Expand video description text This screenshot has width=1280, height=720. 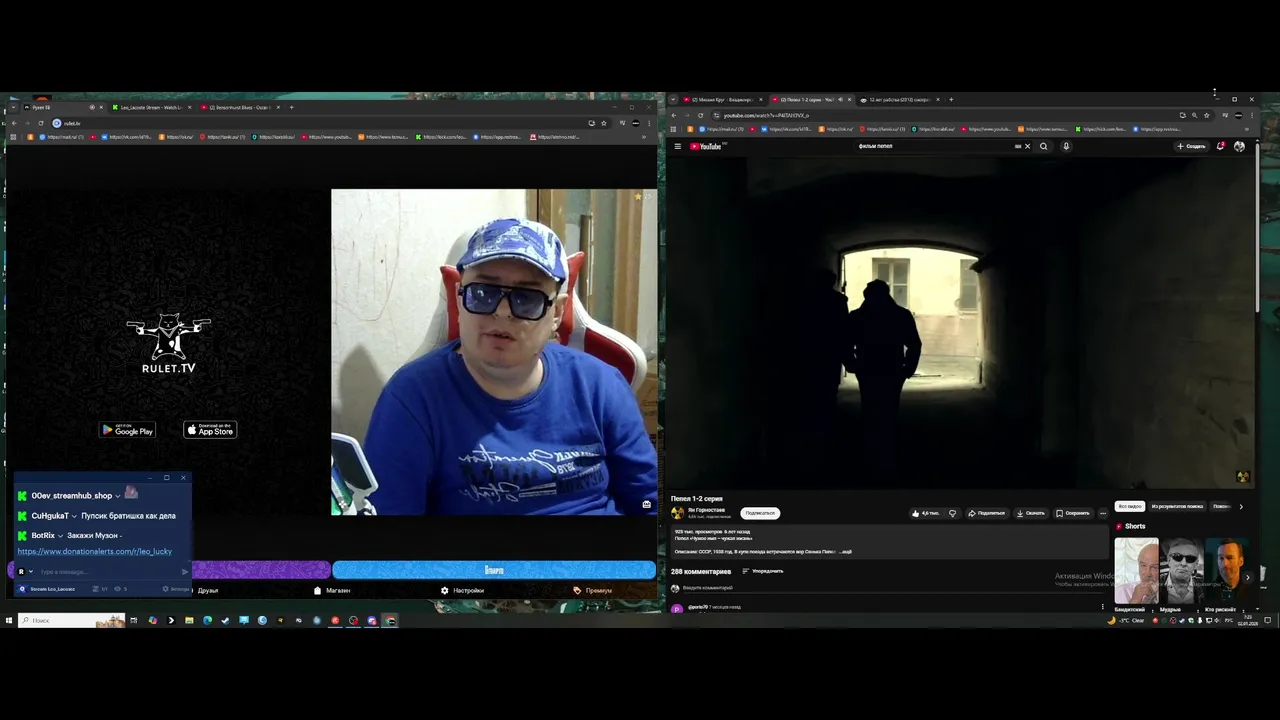(845, 551)
